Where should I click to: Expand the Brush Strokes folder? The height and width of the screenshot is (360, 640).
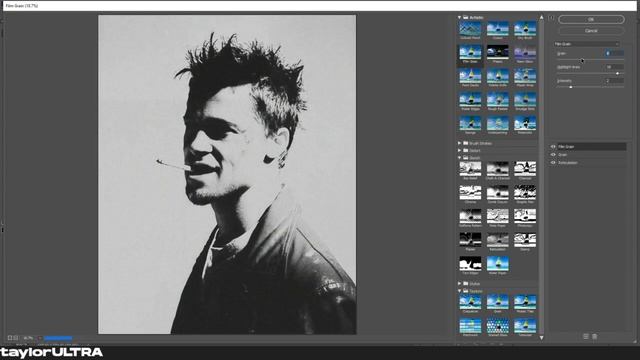point(459,143)
